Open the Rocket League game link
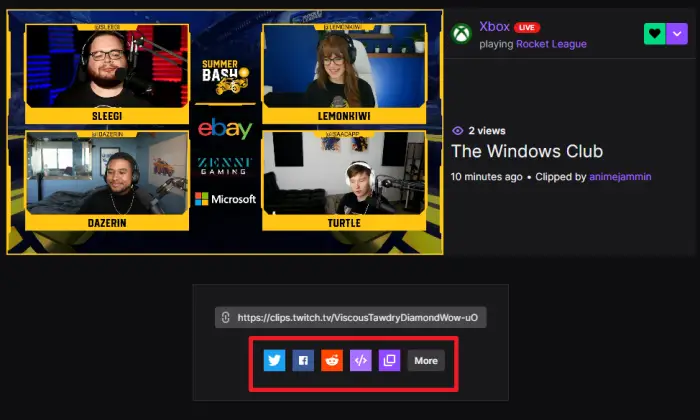The height and width of the screenshot is (420, 700). click(551, 44)
